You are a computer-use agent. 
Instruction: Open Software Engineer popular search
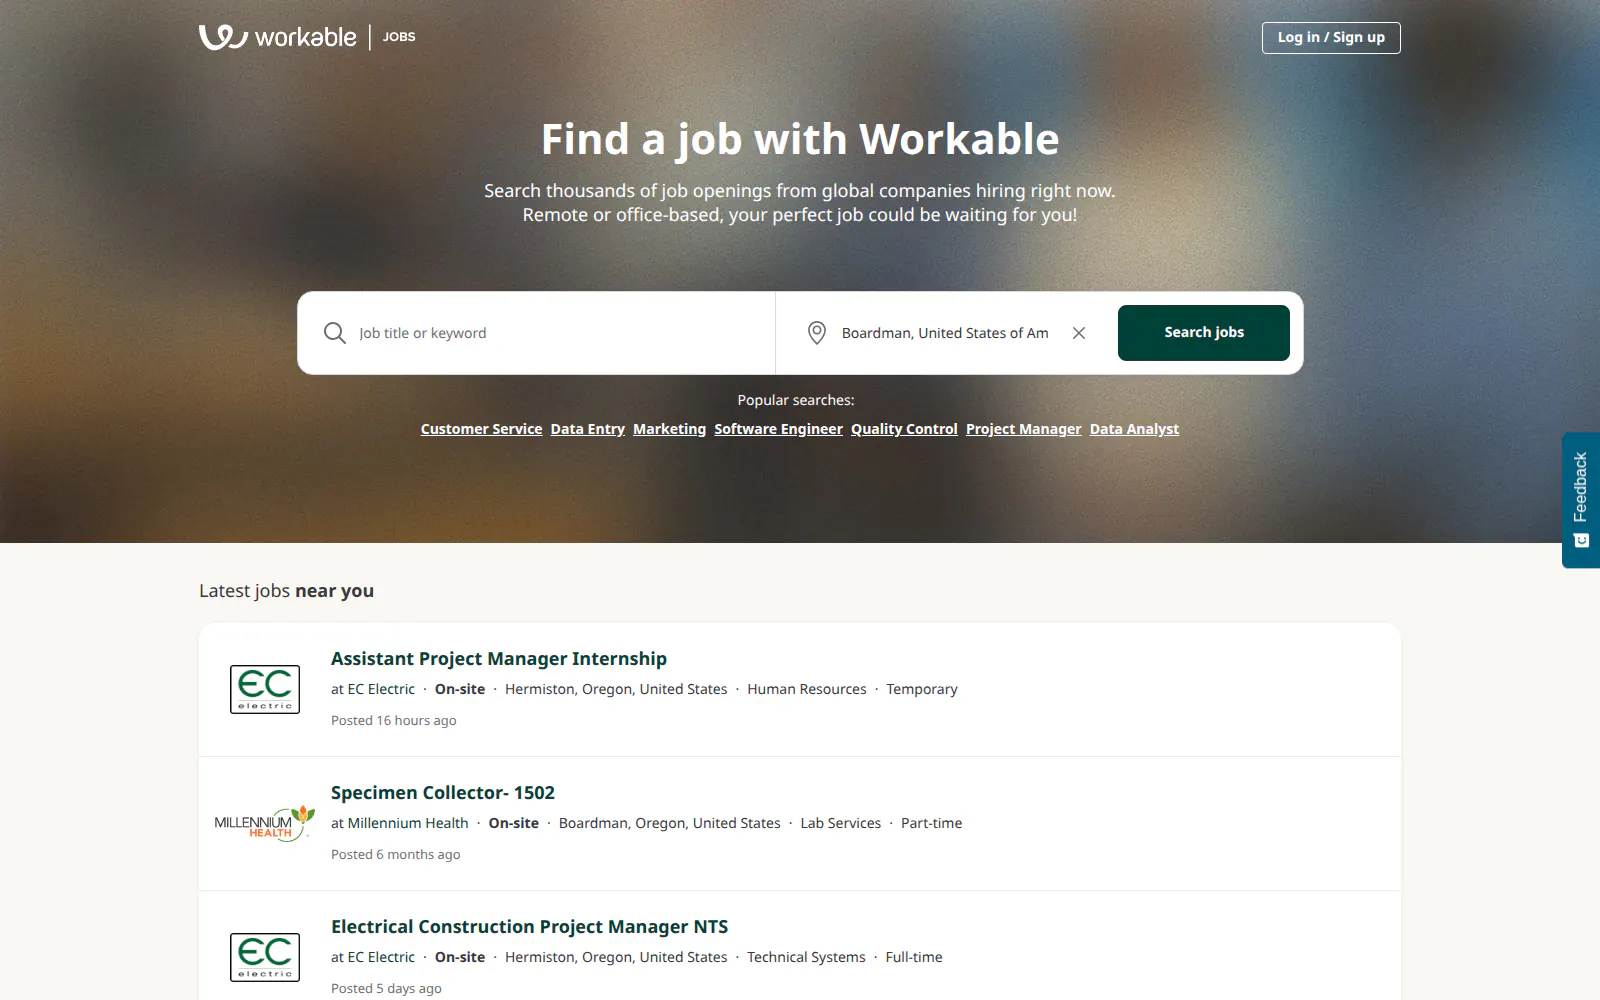click(779, 429)
